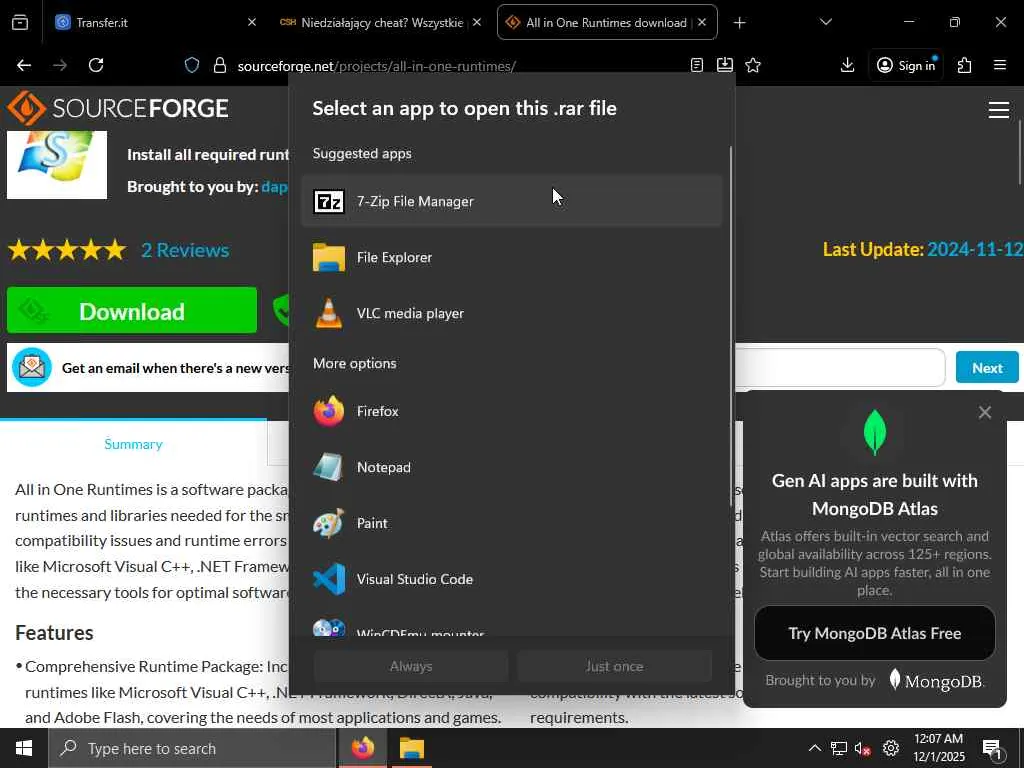Image resolution: width=1024 pixels, height=768 pixels.
Task: Click the install web app icon in address bar
Action: (725, 65)
